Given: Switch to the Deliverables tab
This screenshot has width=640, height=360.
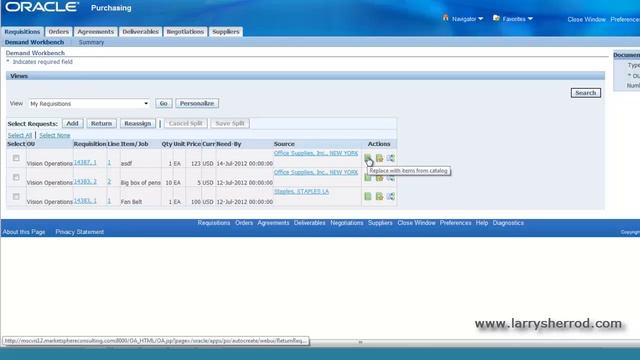Looking at the screenshot, I should [x=140, y=31].
